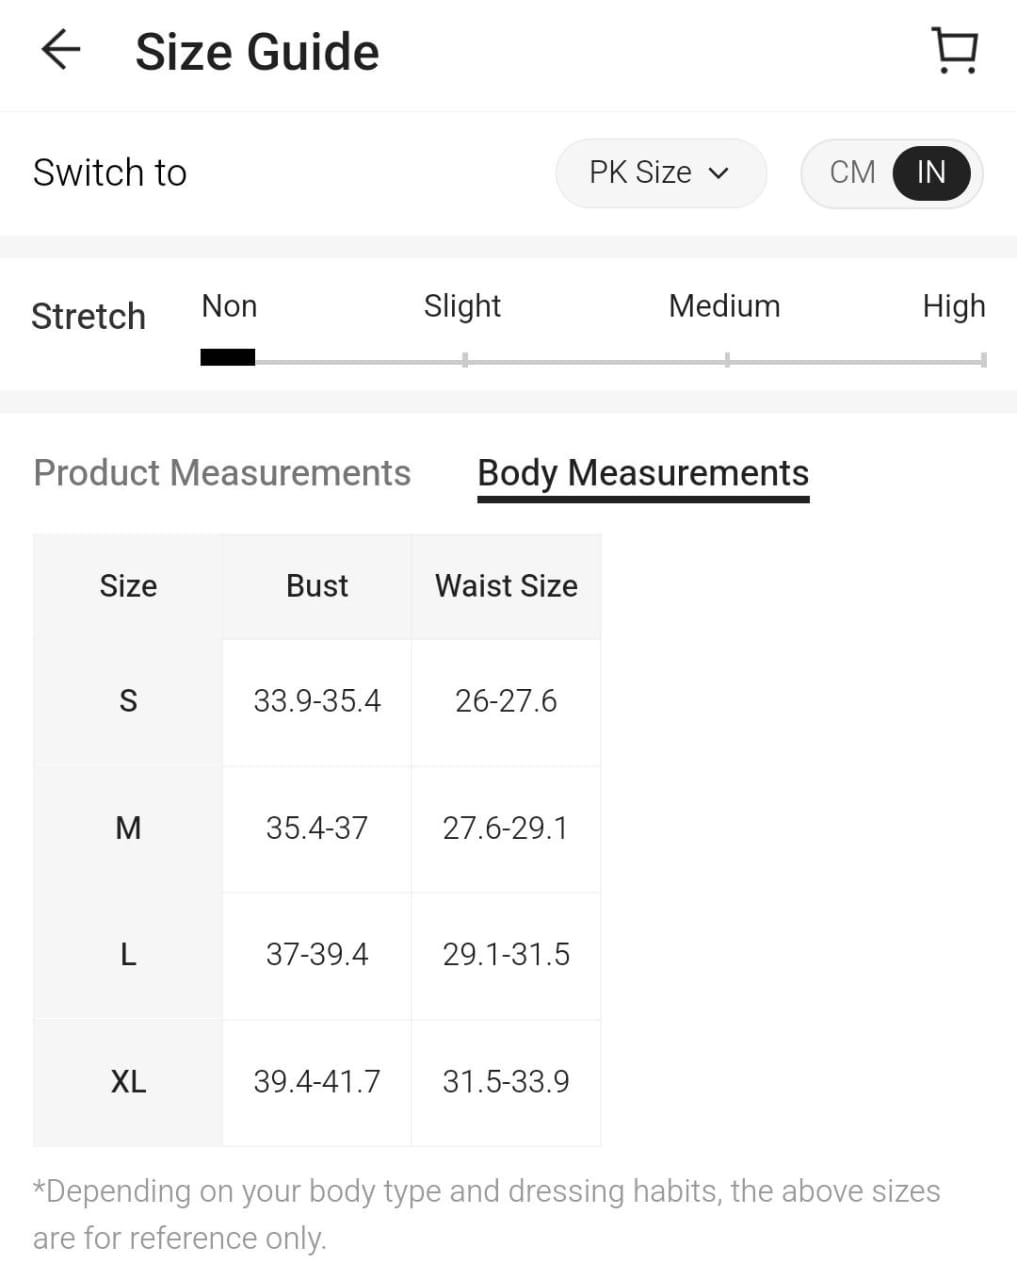Viewport: 1017px width, 1280px height.
Task: Tap the back arrow icon
Action: click(60, 50)
